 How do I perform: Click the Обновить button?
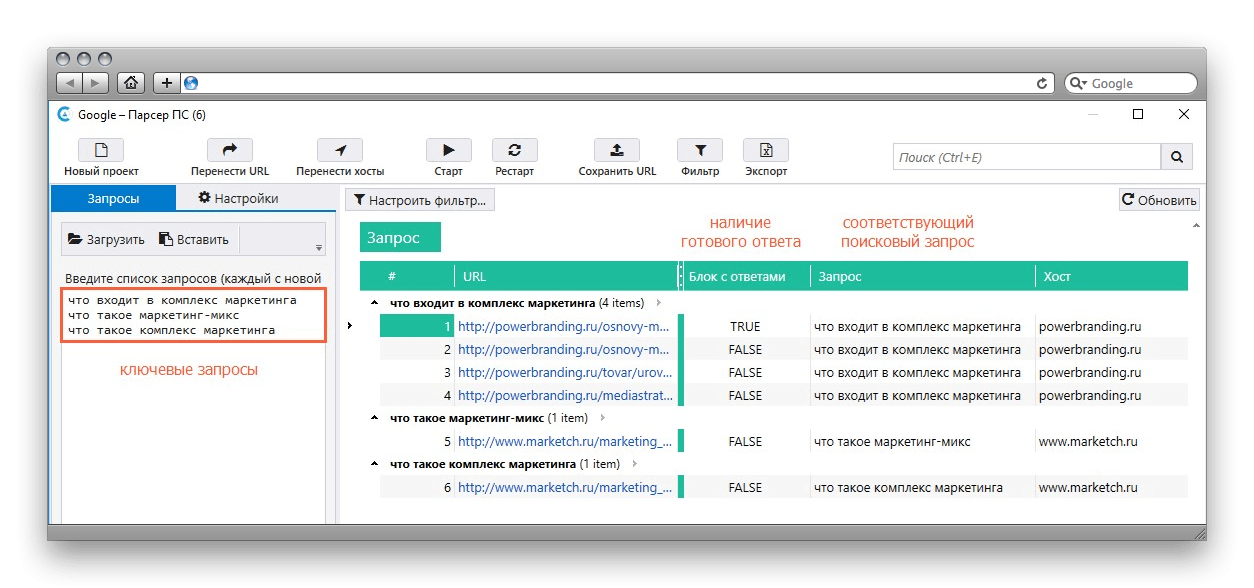1159,200
